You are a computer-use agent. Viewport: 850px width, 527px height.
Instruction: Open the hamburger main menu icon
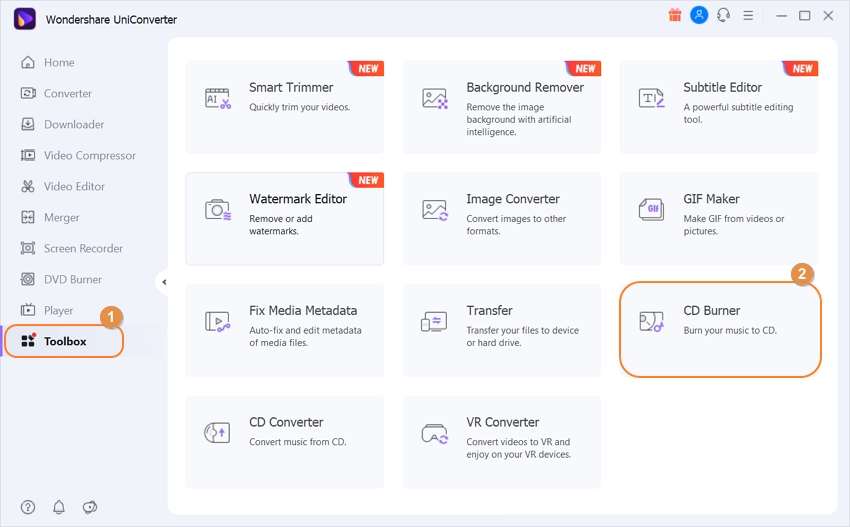tap(748, 16)
